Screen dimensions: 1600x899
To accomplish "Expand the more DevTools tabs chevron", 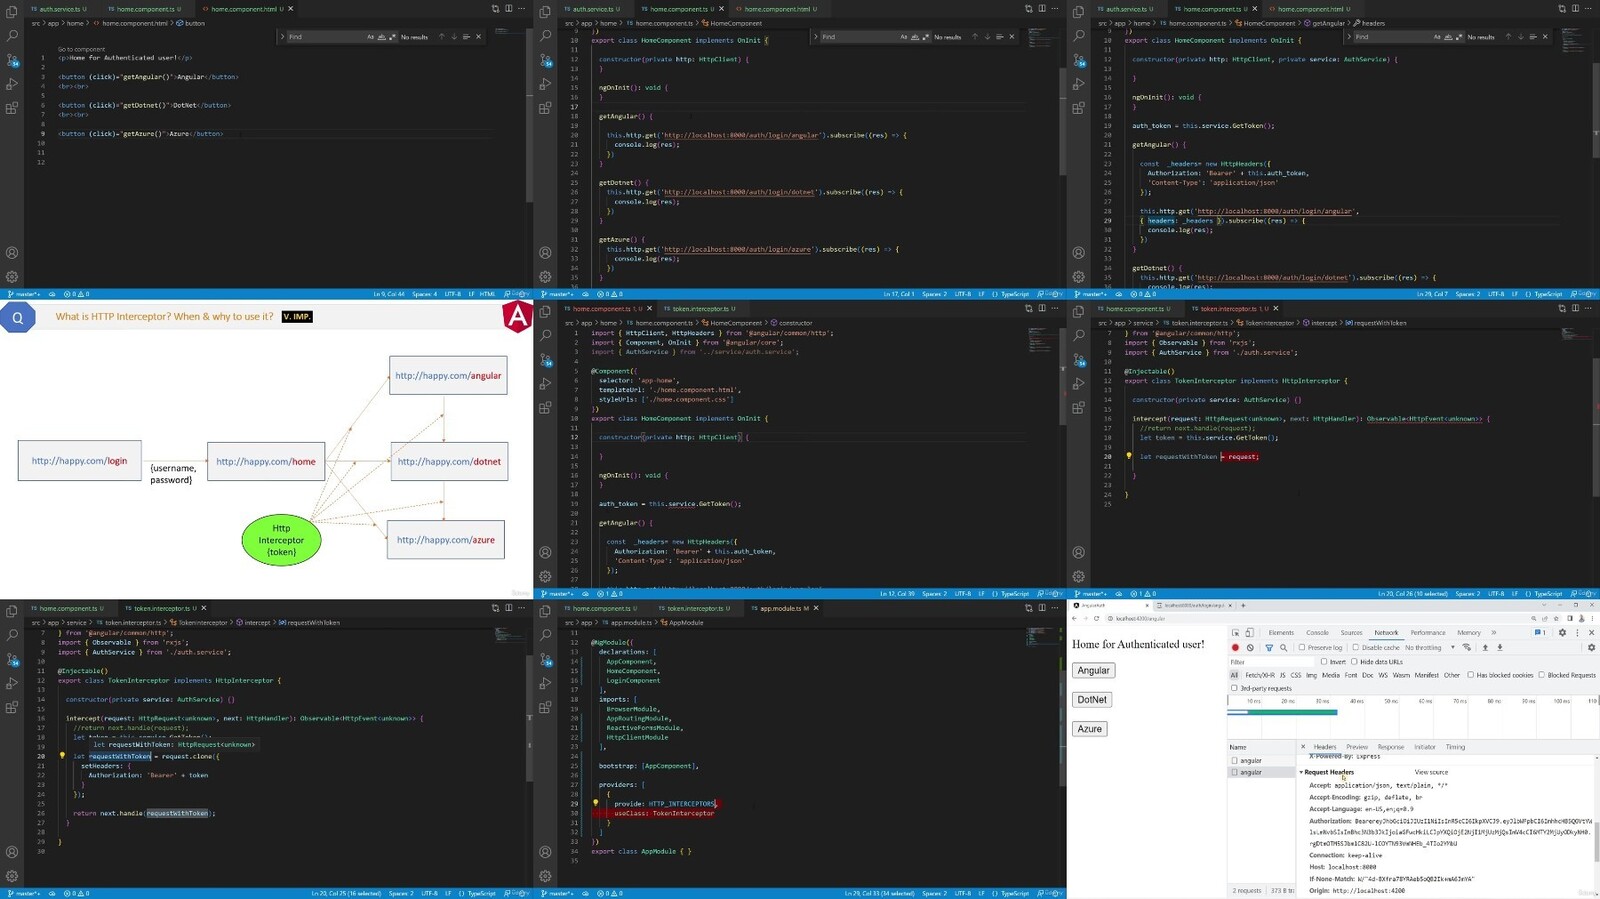I will pos(1494,633).
